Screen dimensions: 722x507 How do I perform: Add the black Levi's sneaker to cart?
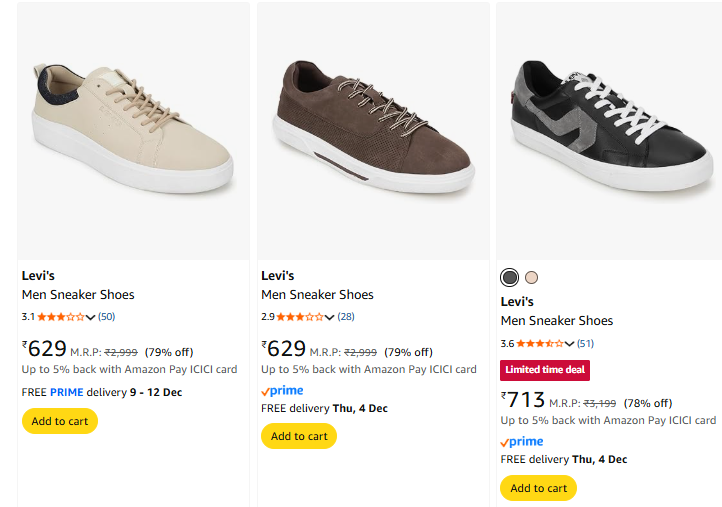pos(538,488)
